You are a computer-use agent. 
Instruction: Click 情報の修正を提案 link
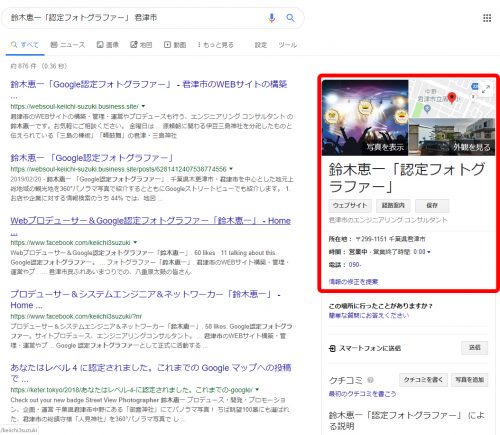point(353,282)
